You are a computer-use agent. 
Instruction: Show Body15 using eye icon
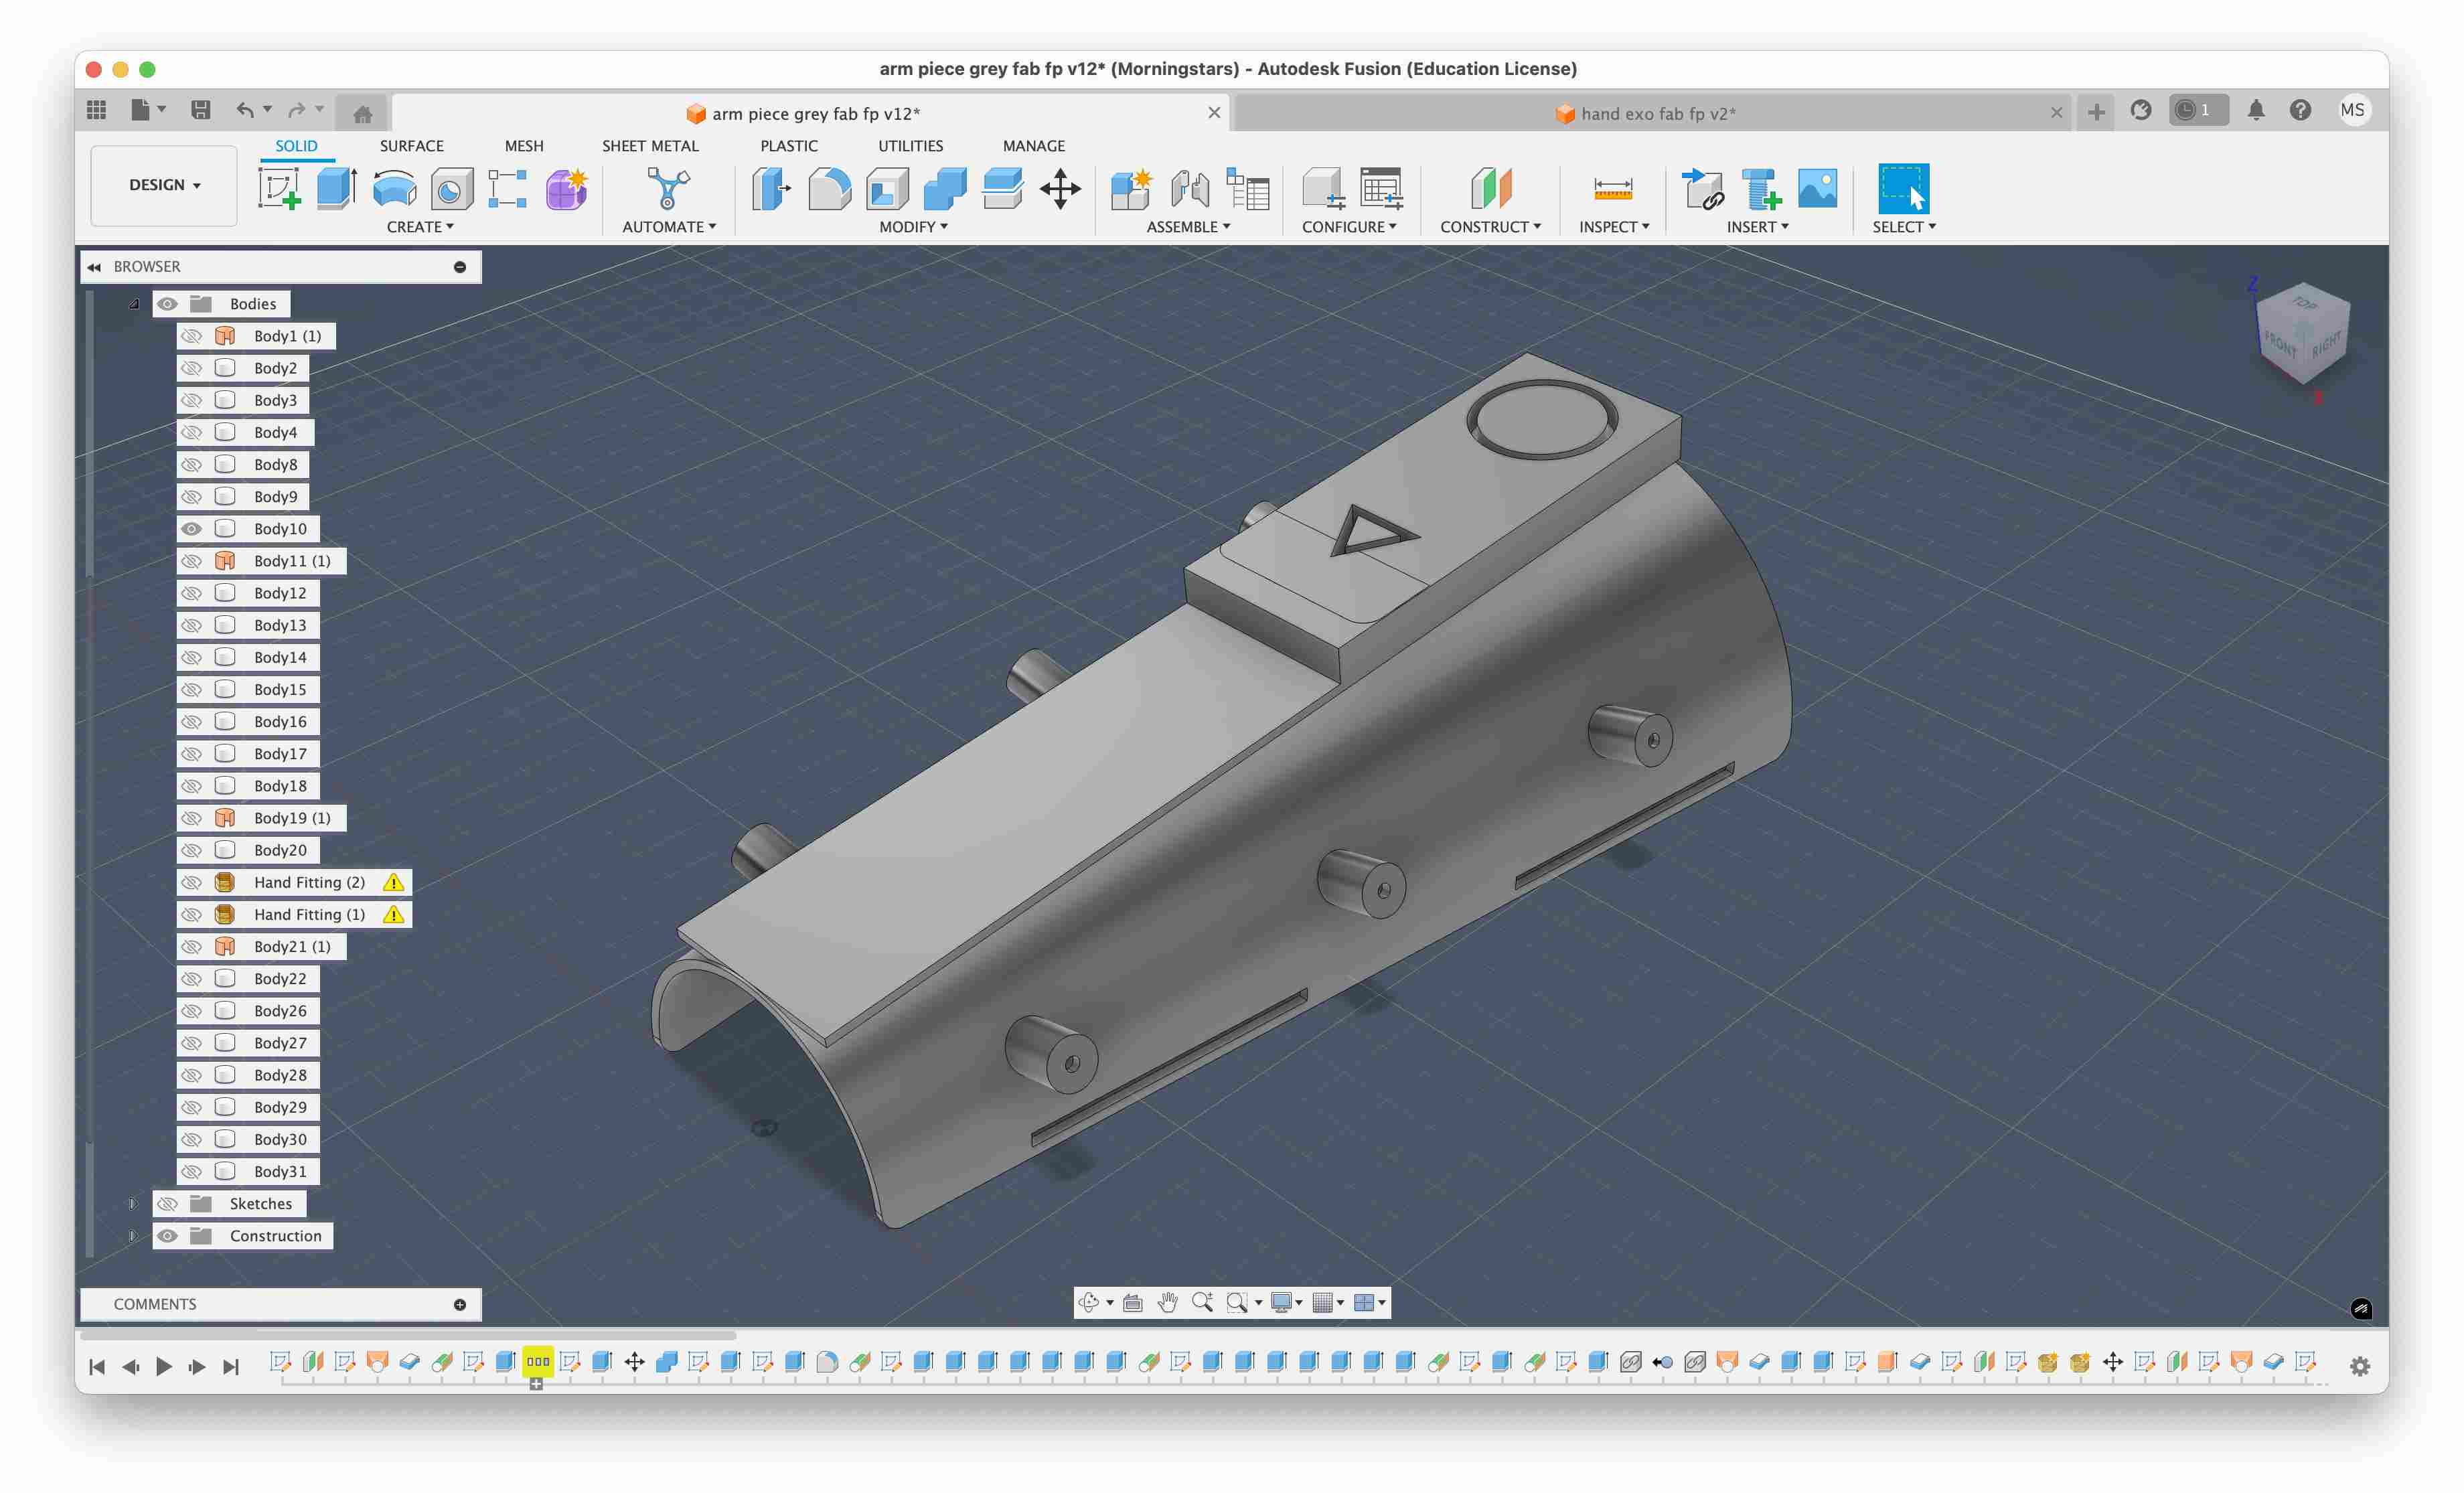pyautogui.click(x=192, y=689)
